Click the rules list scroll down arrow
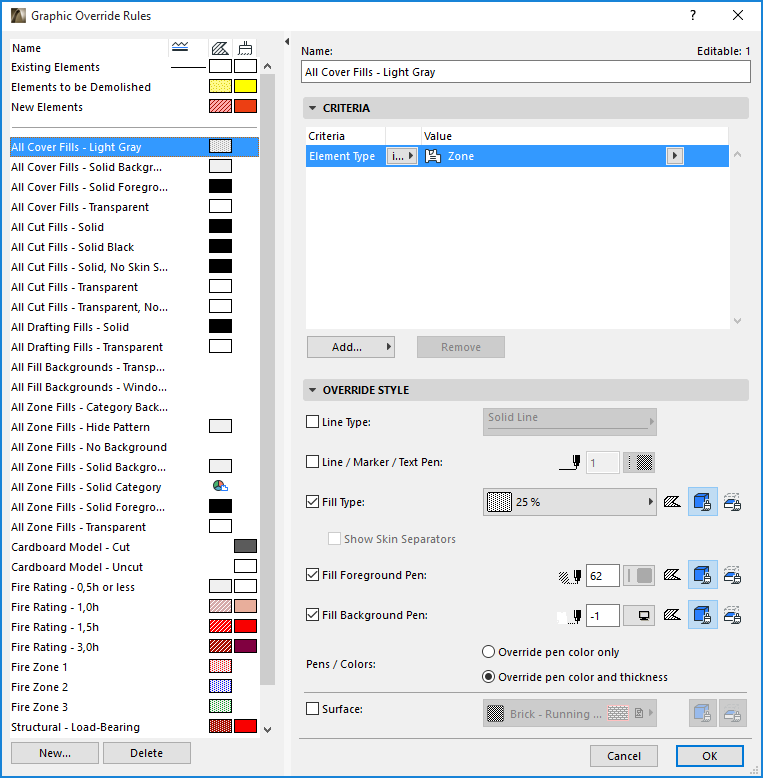The image size is (763, 778). pos(268,729)
